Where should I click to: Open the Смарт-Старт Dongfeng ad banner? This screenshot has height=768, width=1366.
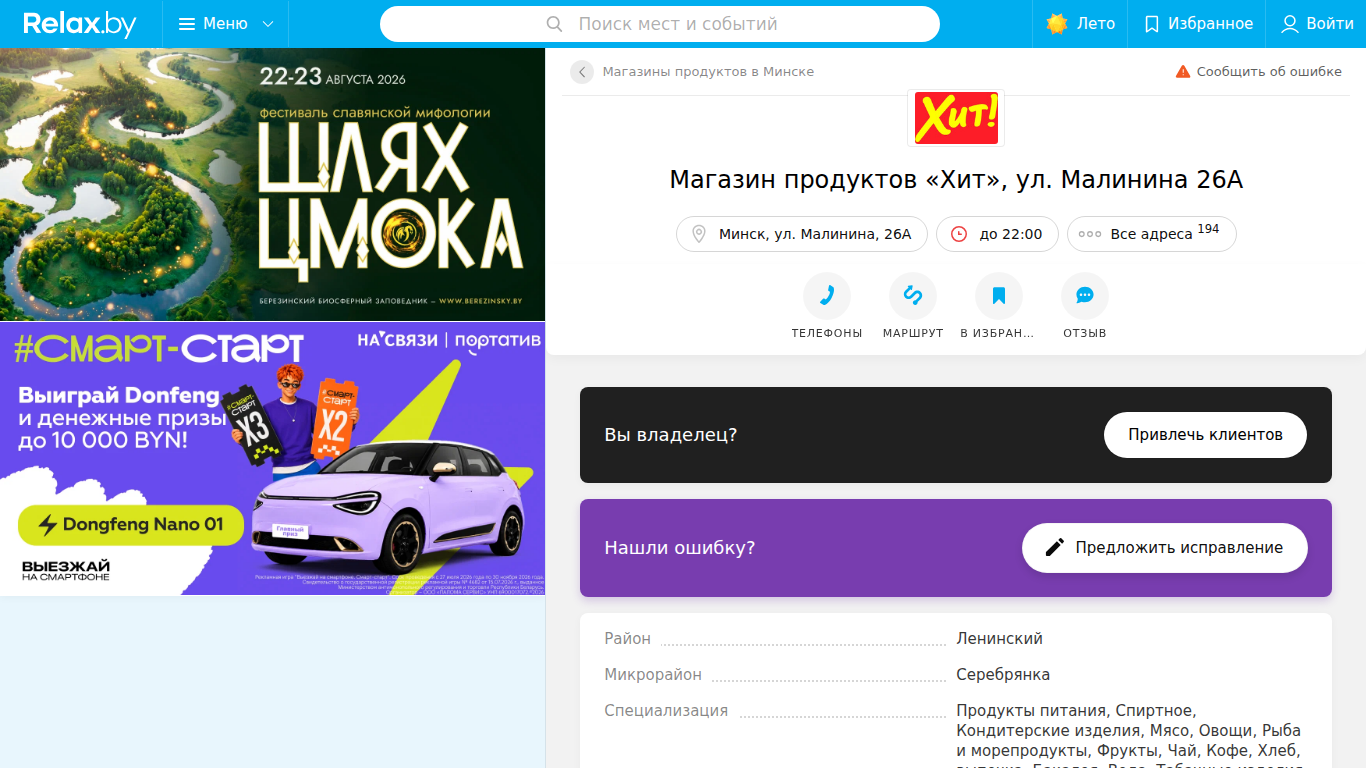(x=272, y=458)
